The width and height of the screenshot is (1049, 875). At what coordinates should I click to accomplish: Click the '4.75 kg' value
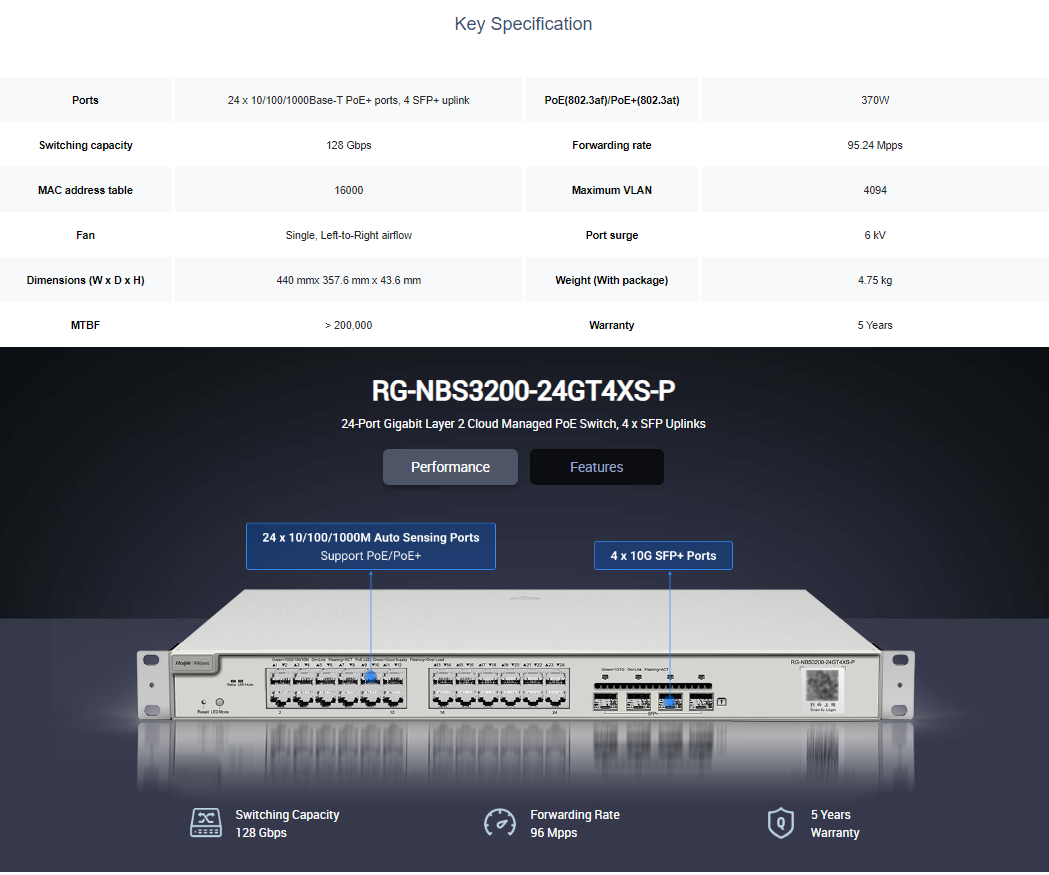pos(875,280)
